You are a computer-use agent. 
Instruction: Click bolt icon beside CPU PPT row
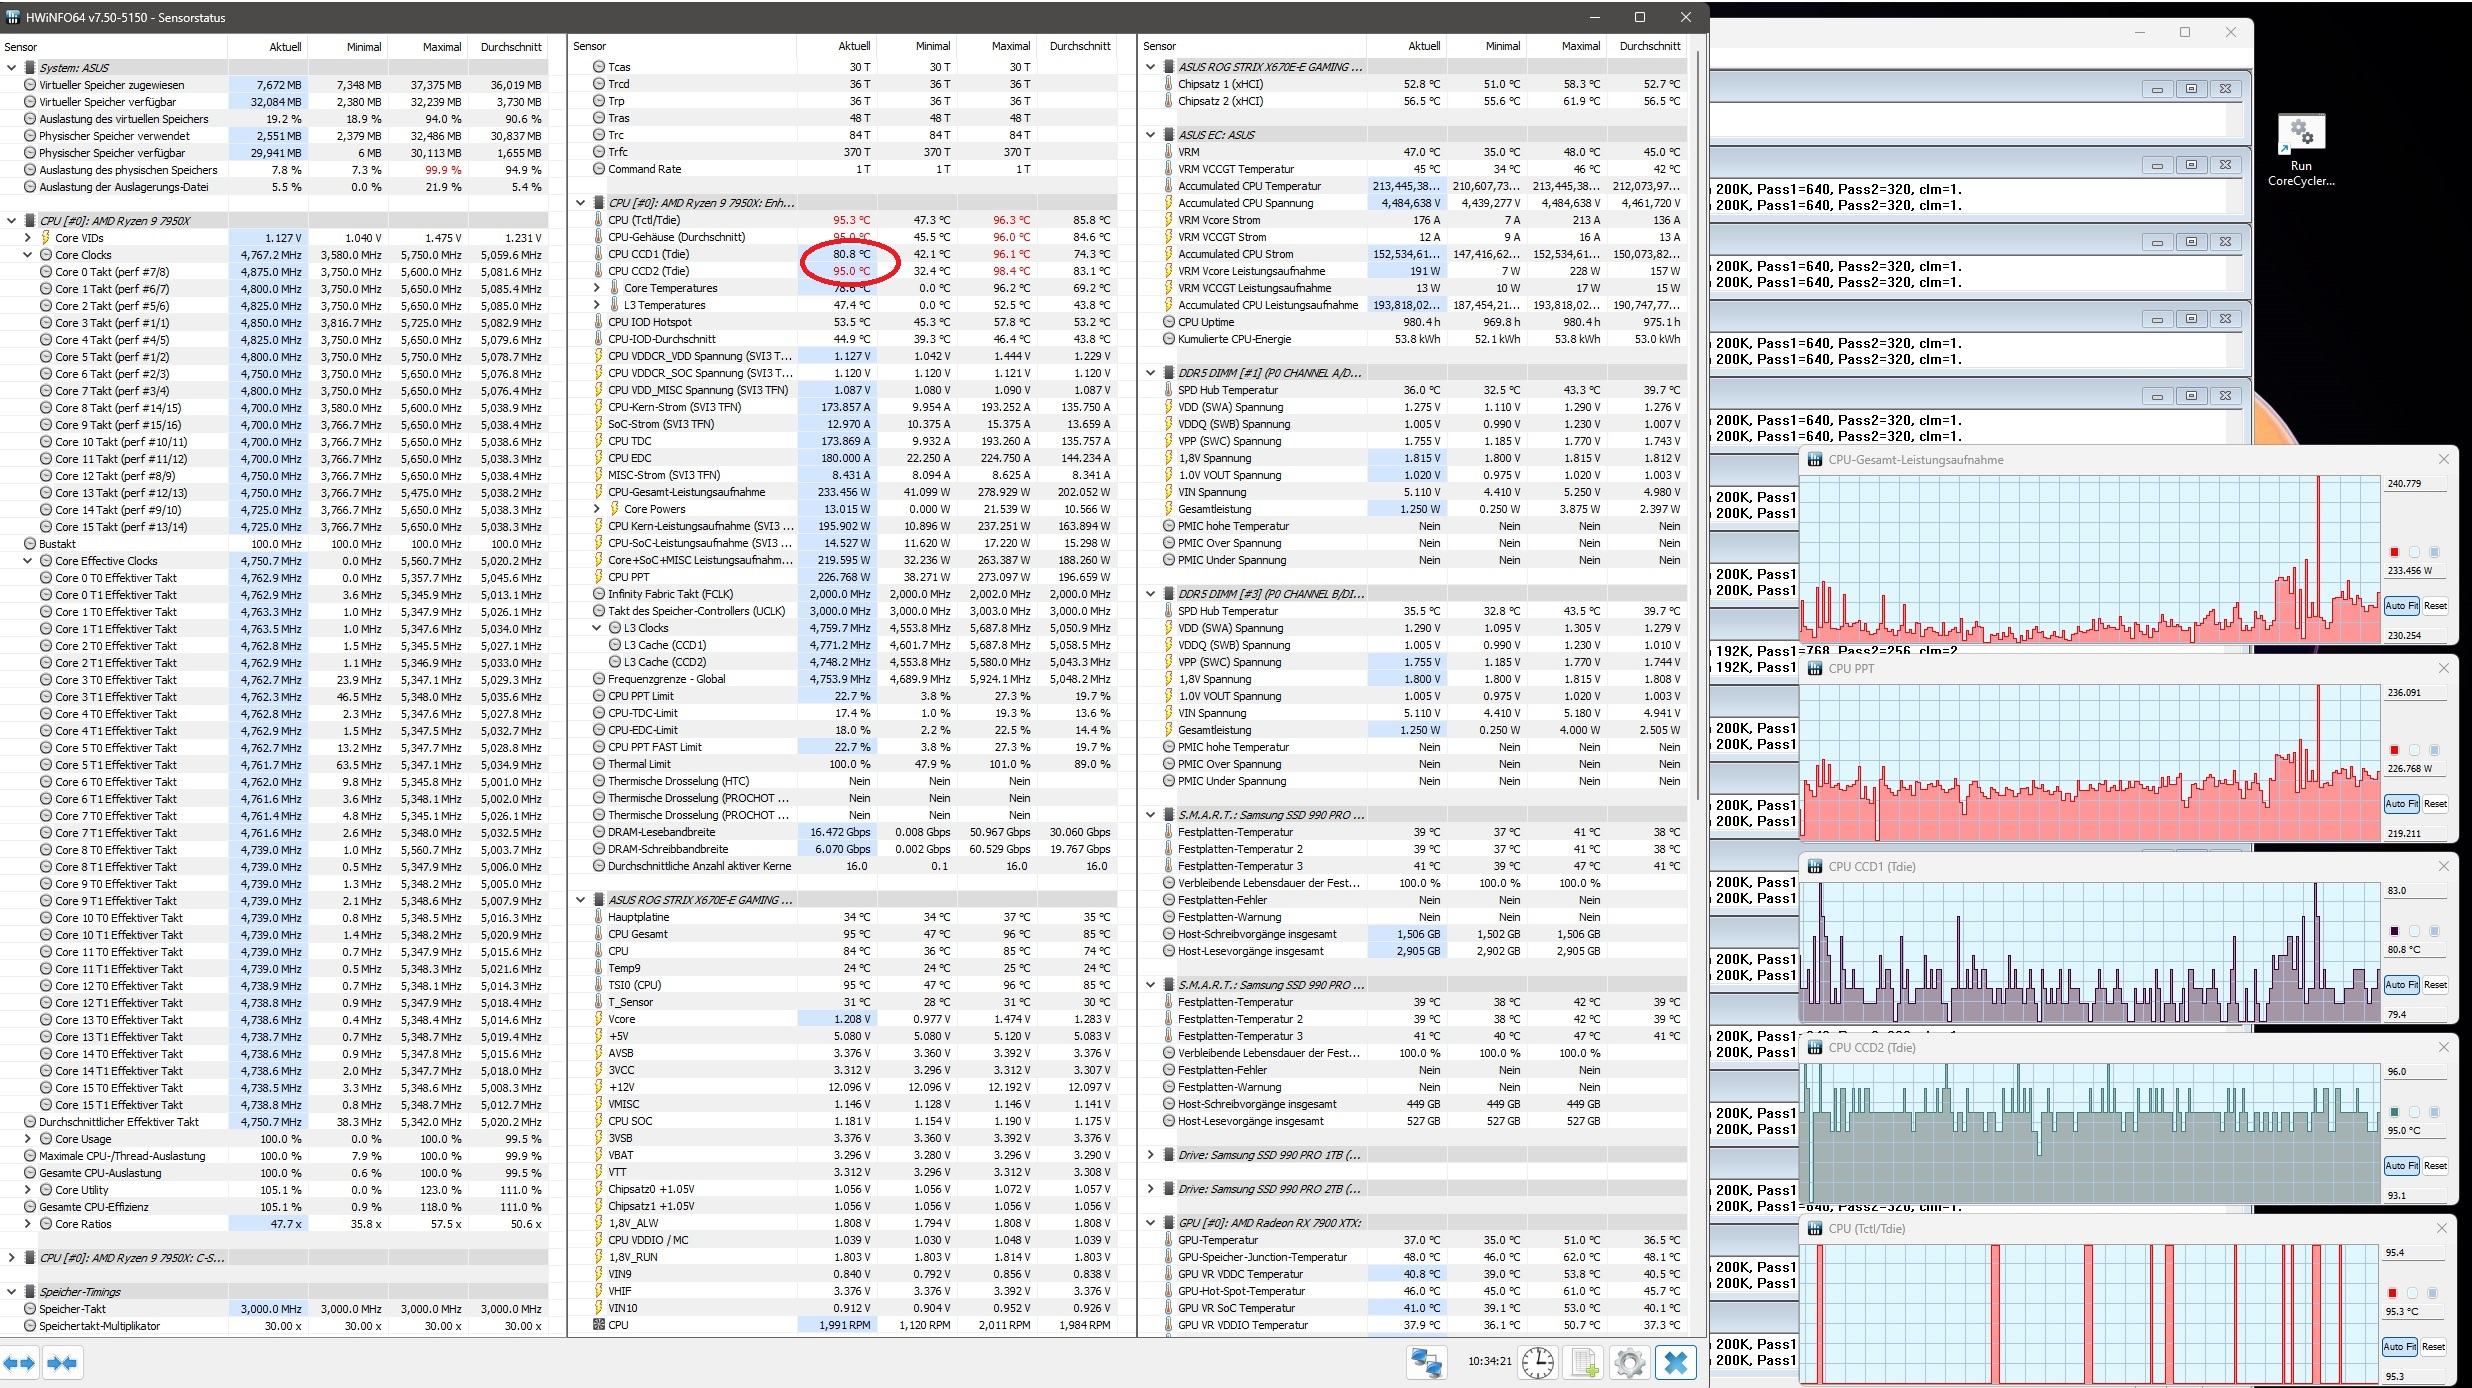(599, 577)
